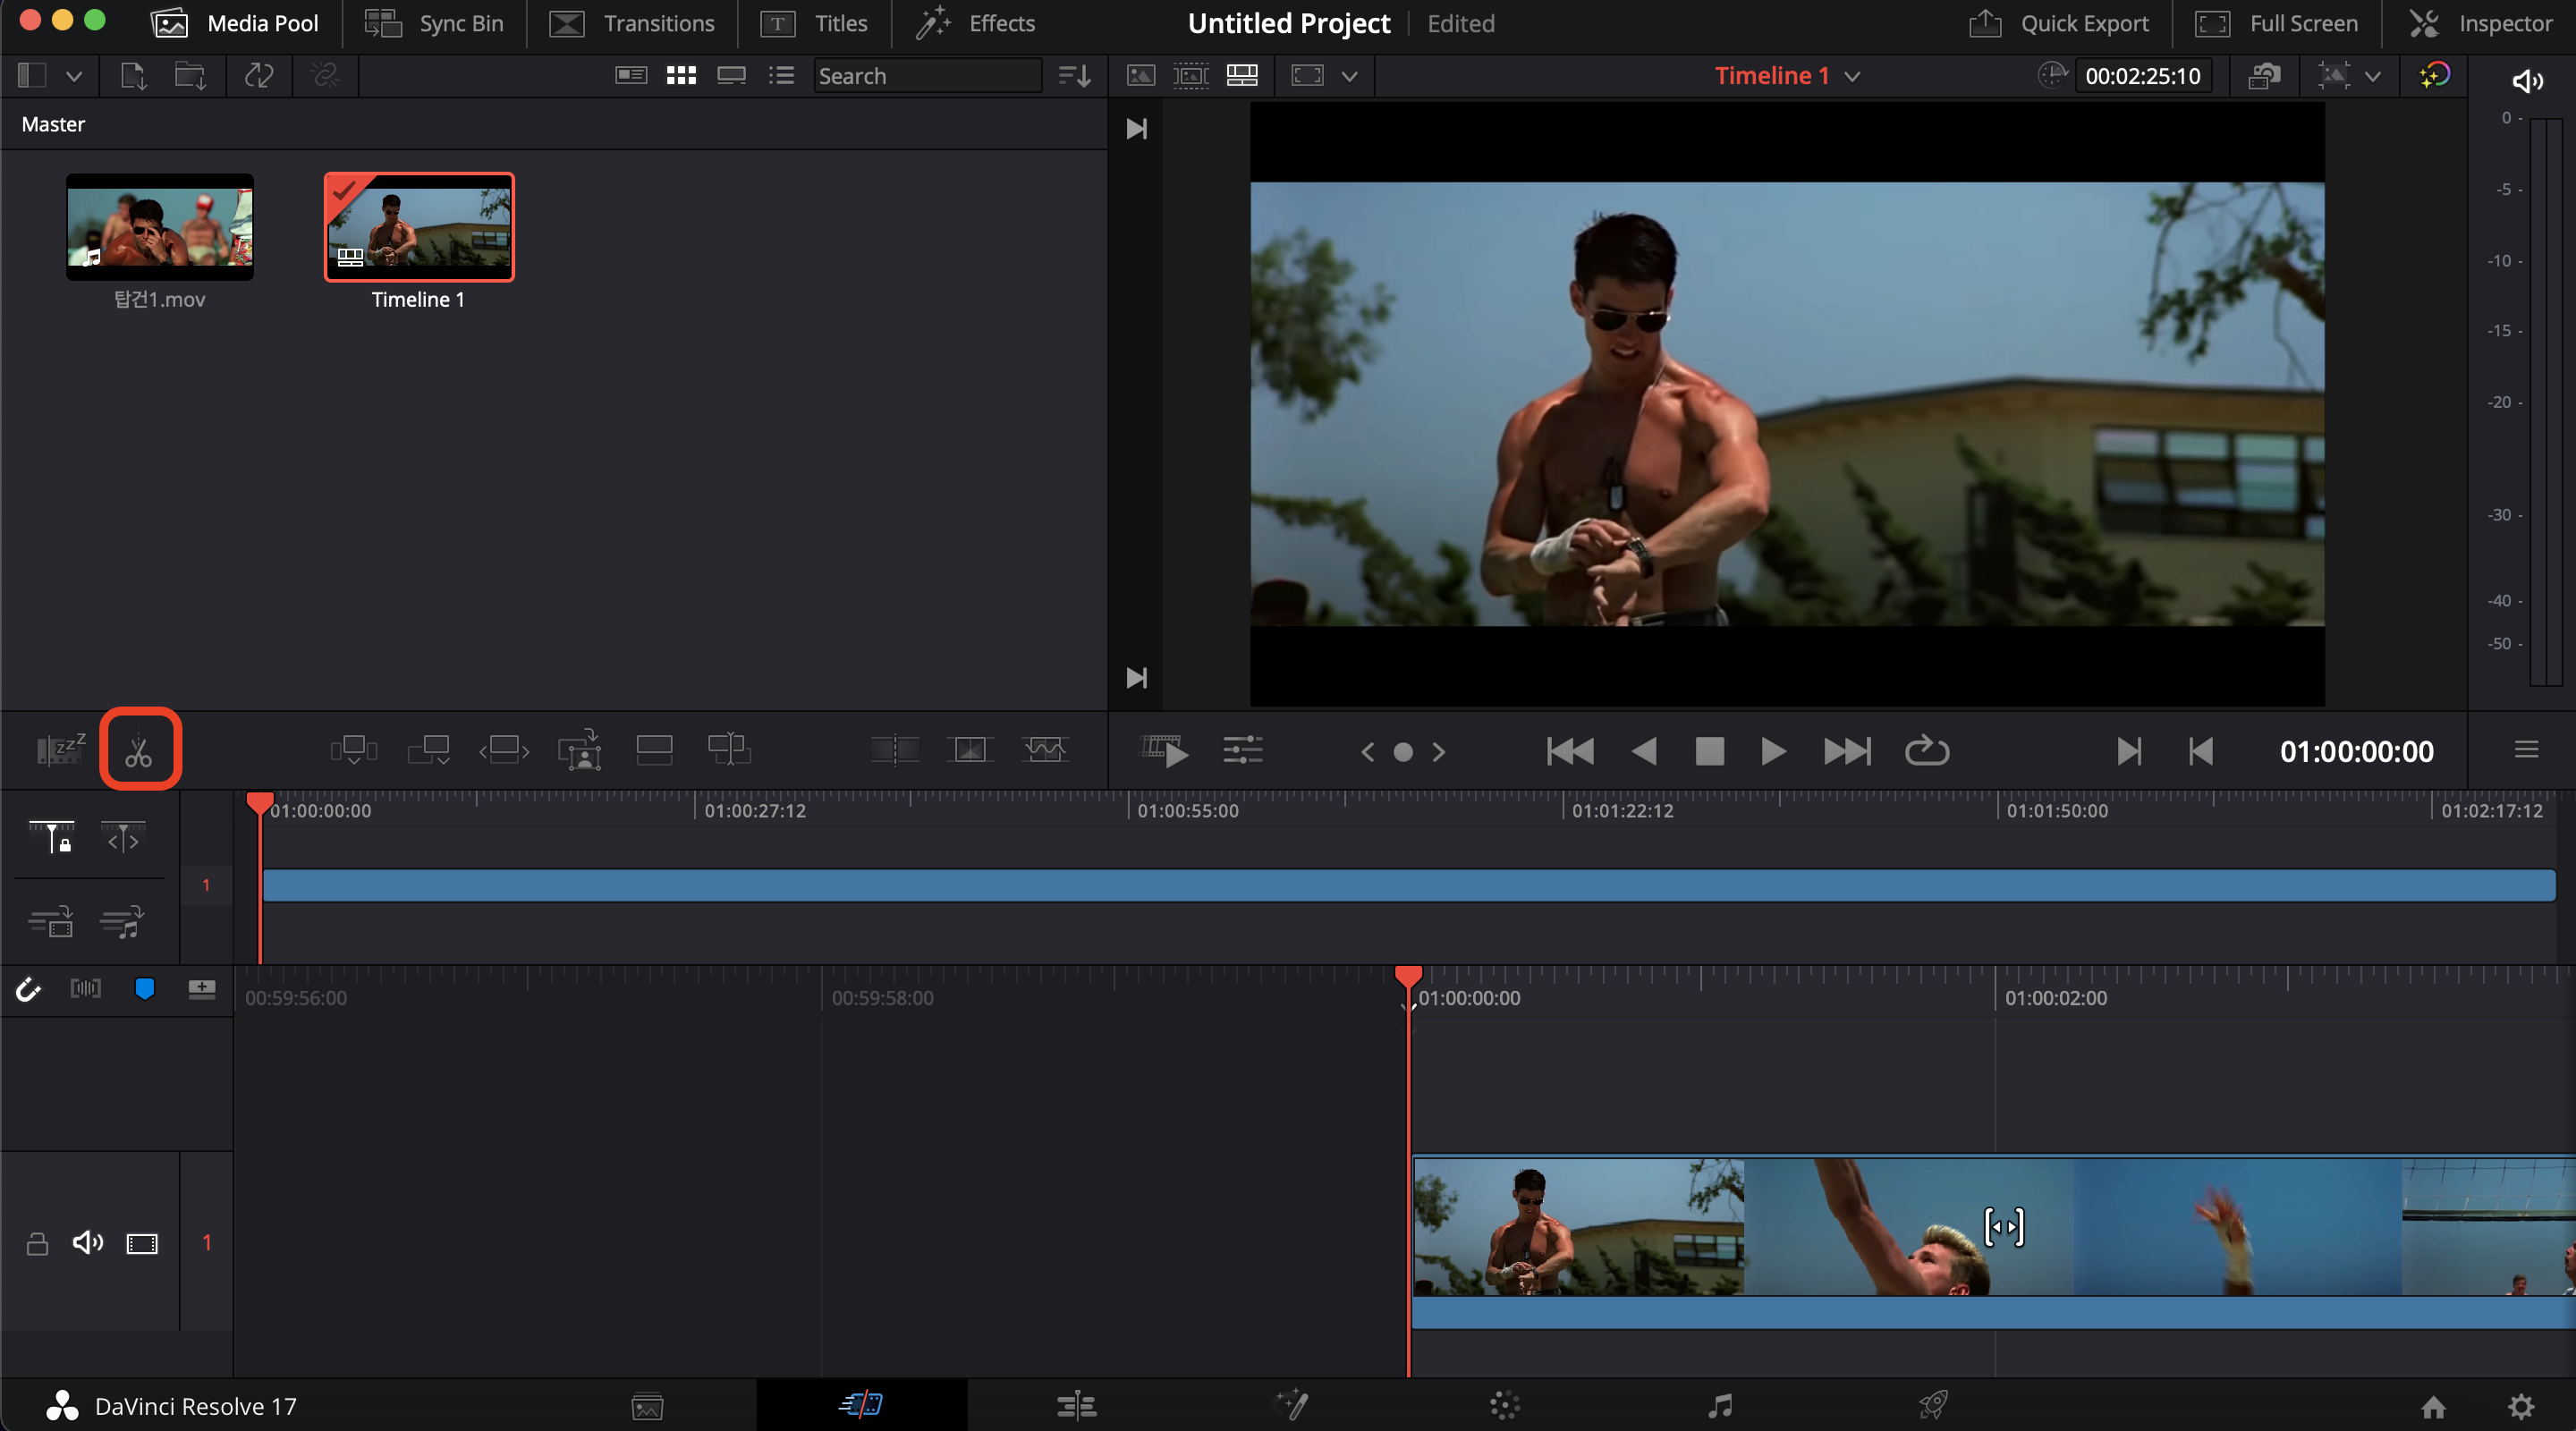Click the Ripple Overwrite icon
The image size is (2576, 1431).
[x=504, y=749]
